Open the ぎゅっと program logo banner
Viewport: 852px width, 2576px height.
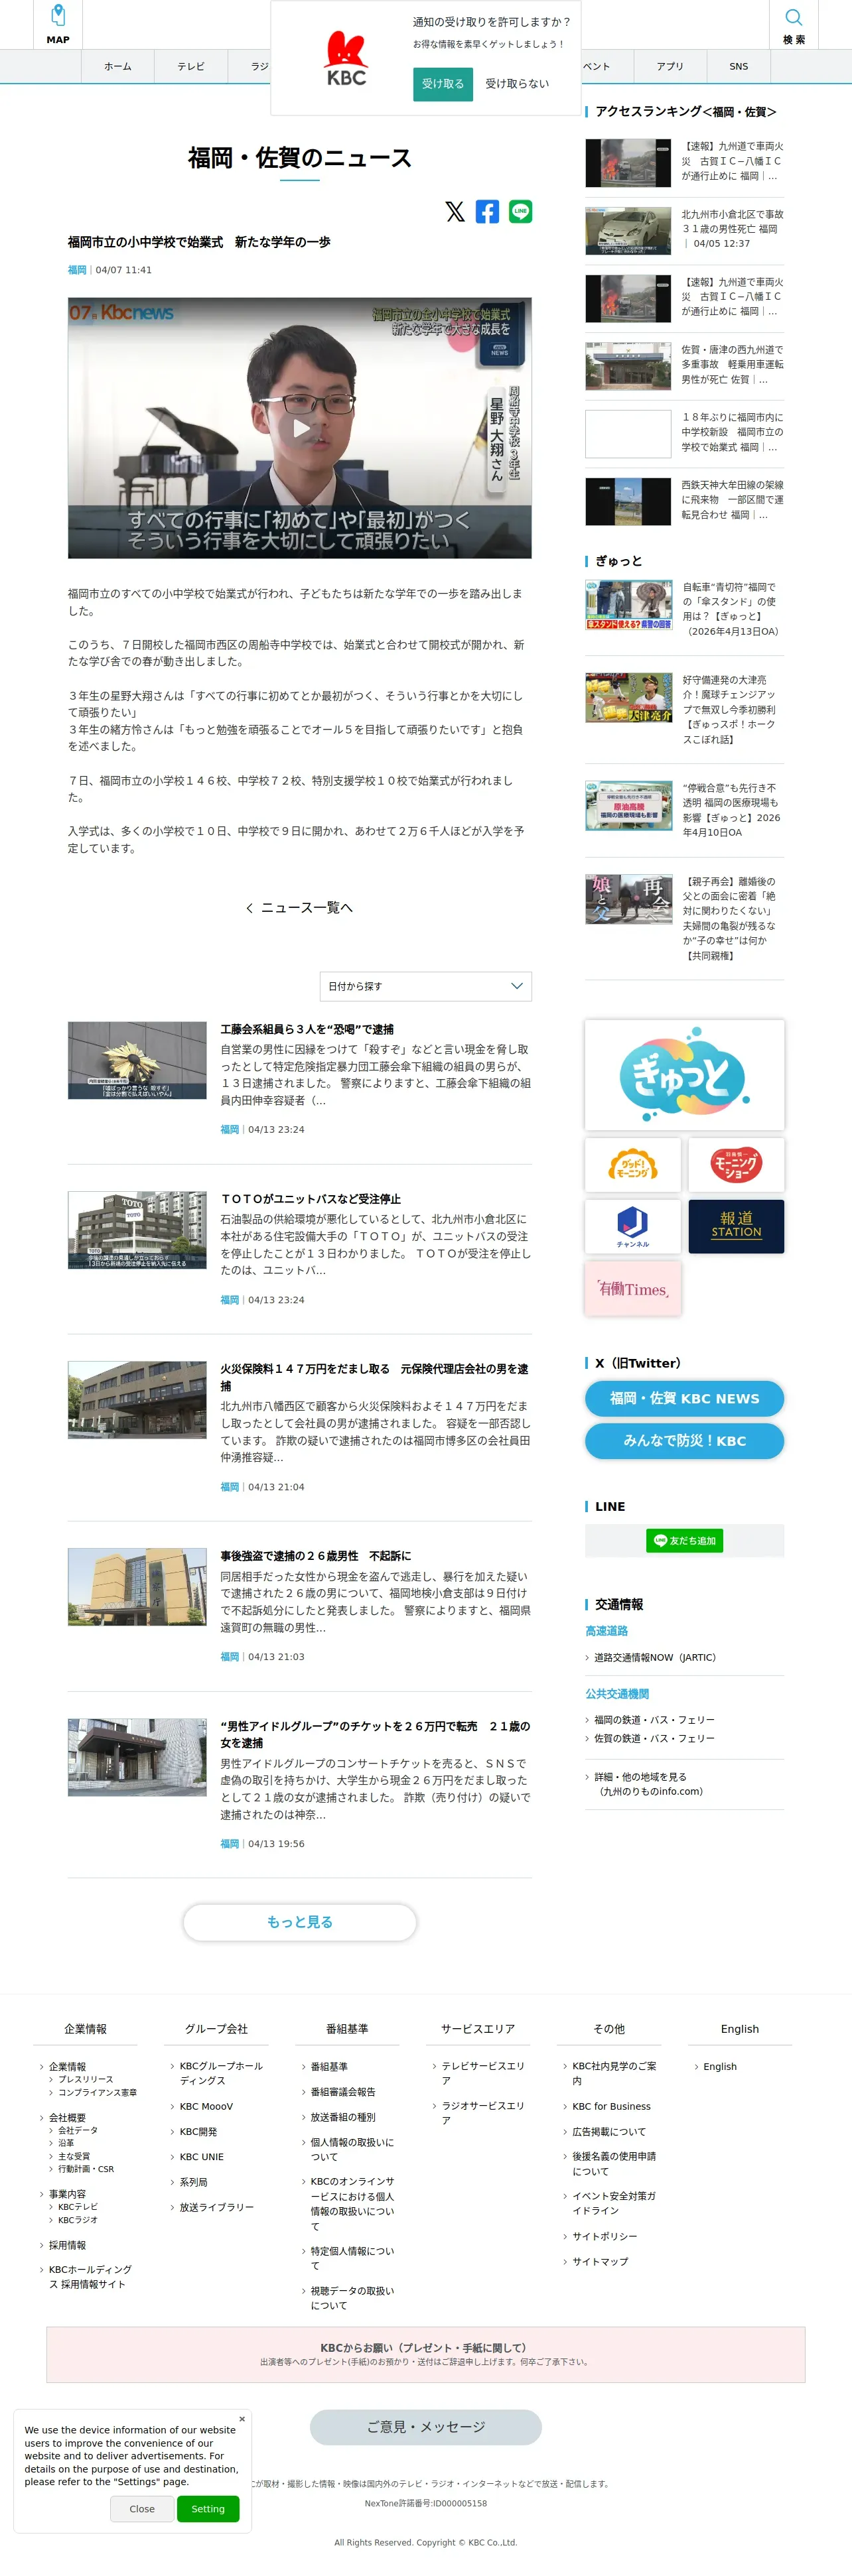click(x=684, y=1075)
